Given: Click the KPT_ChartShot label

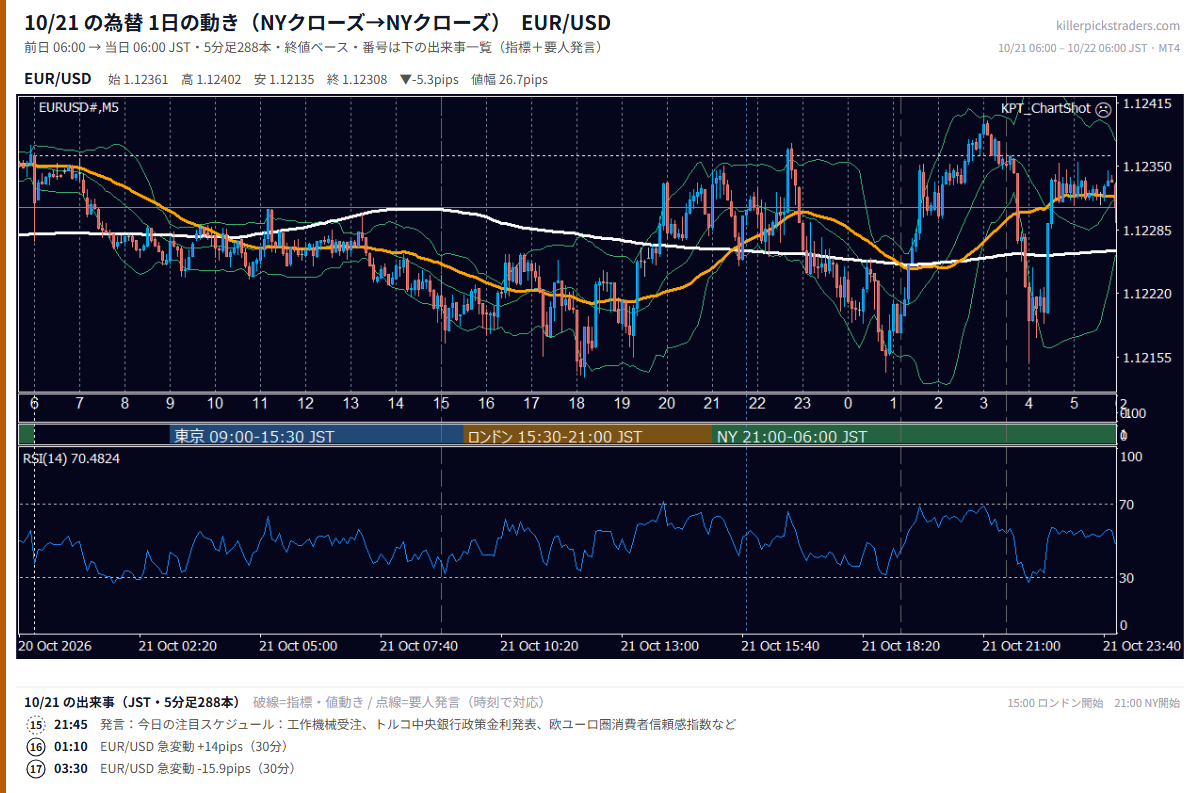Looking at the screenshot, I should click(x=1046, y=108).
